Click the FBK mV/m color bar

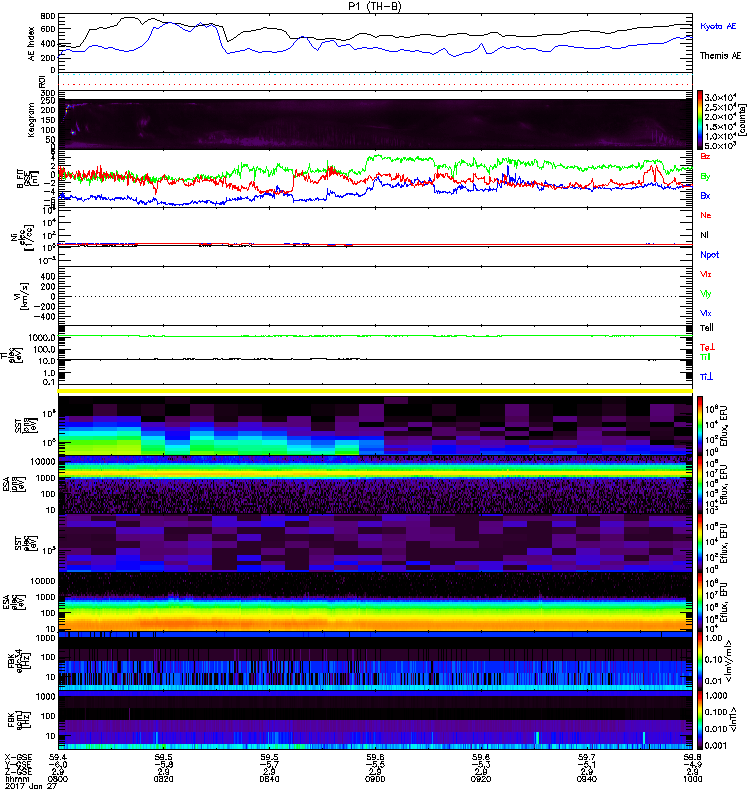point(699,660)
